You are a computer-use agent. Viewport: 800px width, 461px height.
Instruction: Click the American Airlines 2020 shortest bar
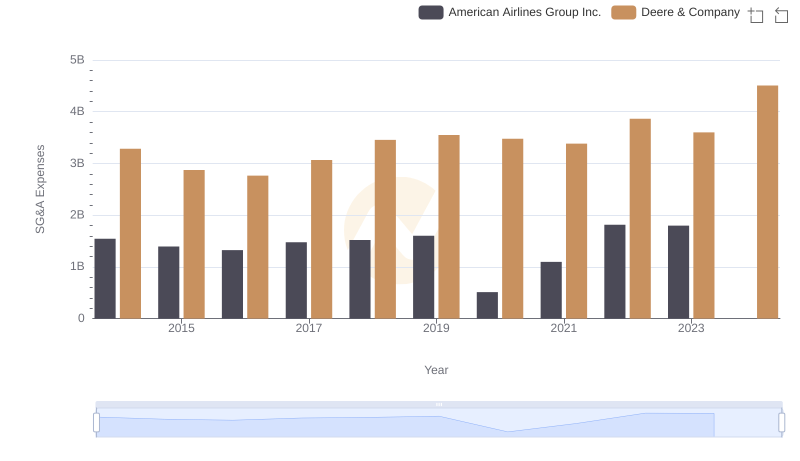tap(487, 305)
